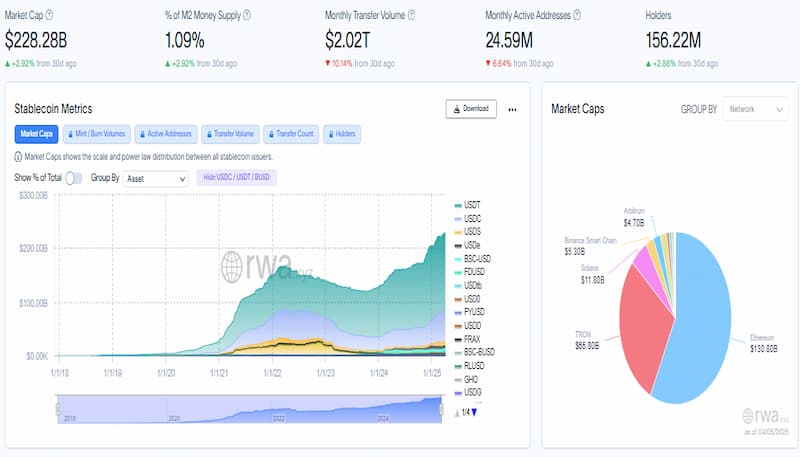Open the three-dot more options menu

click(x=512, y=109)
